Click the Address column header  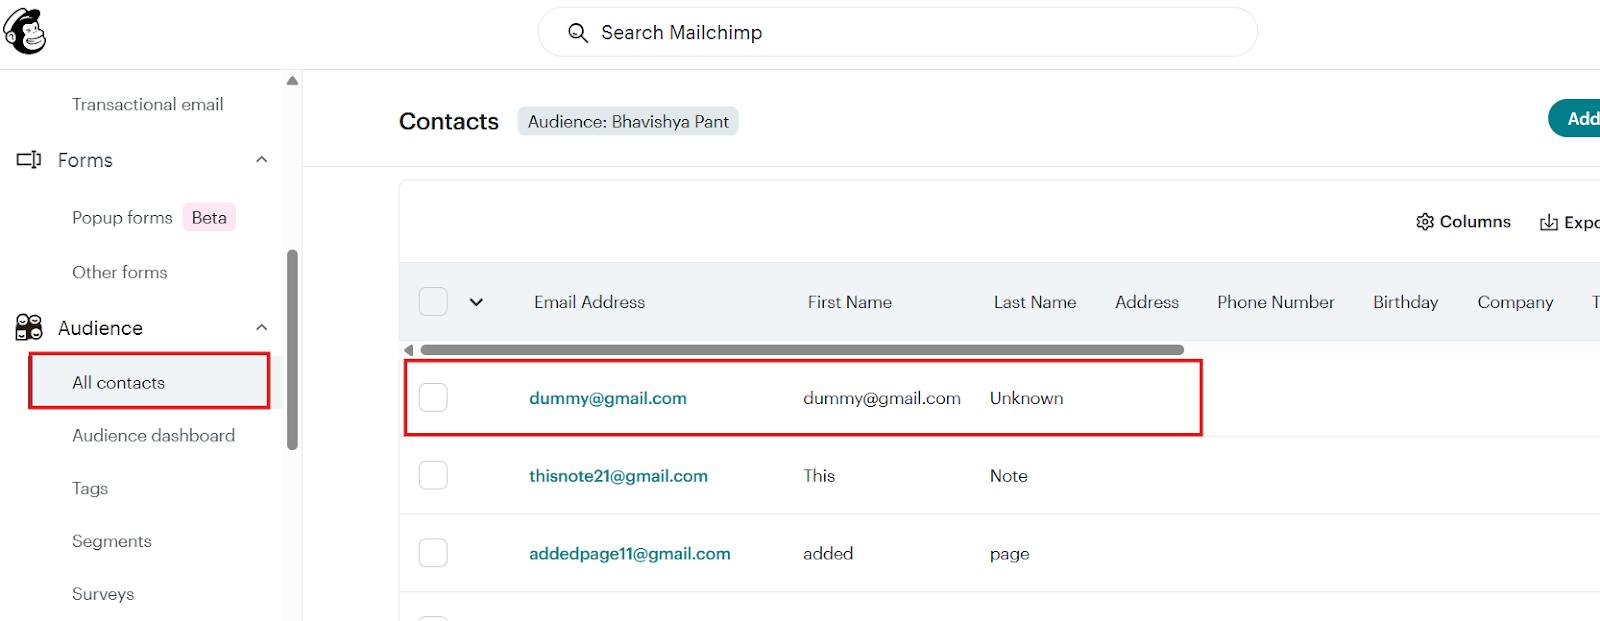(x=1147, y=302)
